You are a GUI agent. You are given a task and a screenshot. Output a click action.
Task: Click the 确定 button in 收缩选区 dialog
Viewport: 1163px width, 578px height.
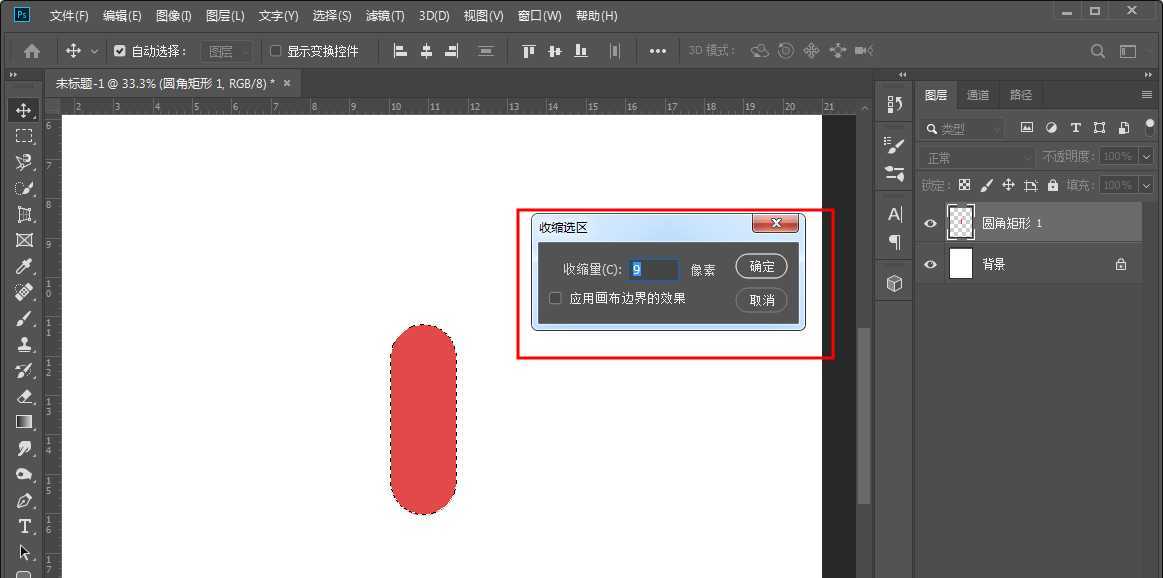click(x=761, y=266)
